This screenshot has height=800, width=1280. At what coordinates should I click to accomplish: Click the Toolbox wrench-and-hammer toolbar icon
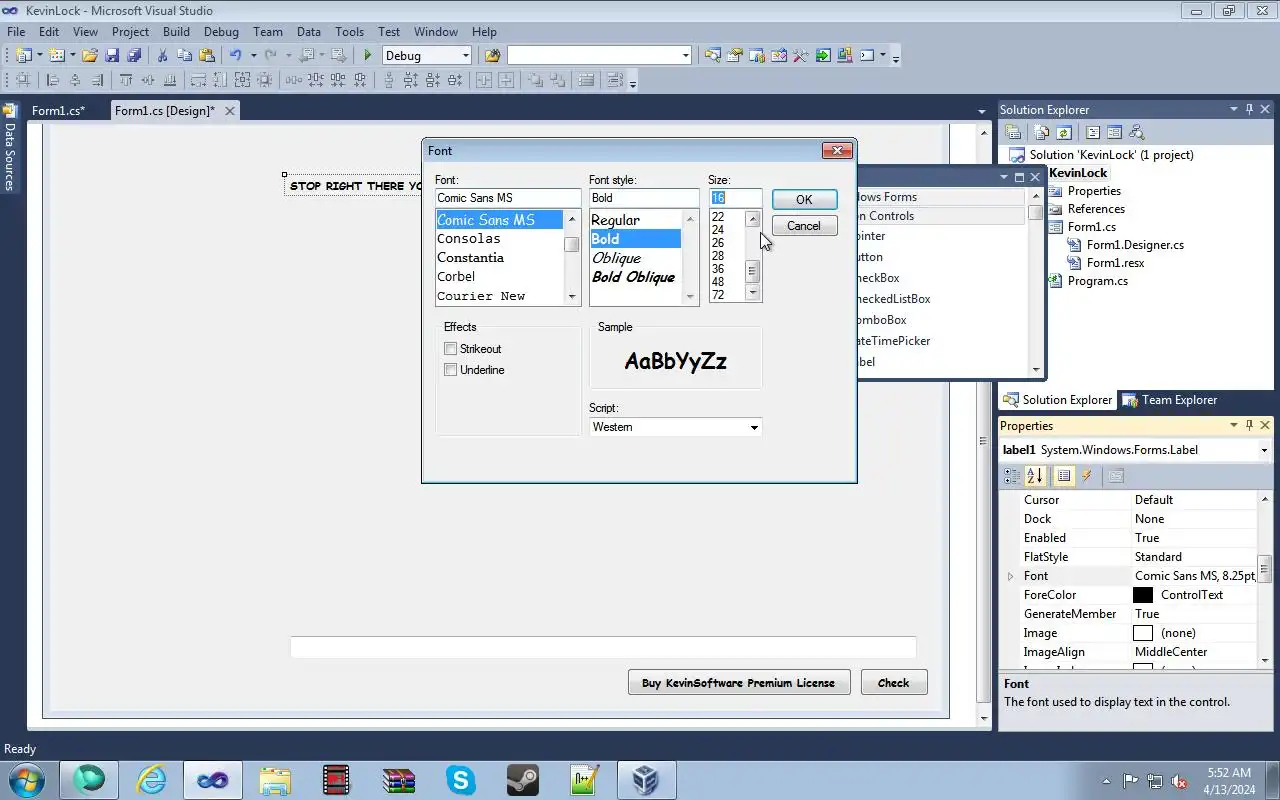[x=800, y=55]
